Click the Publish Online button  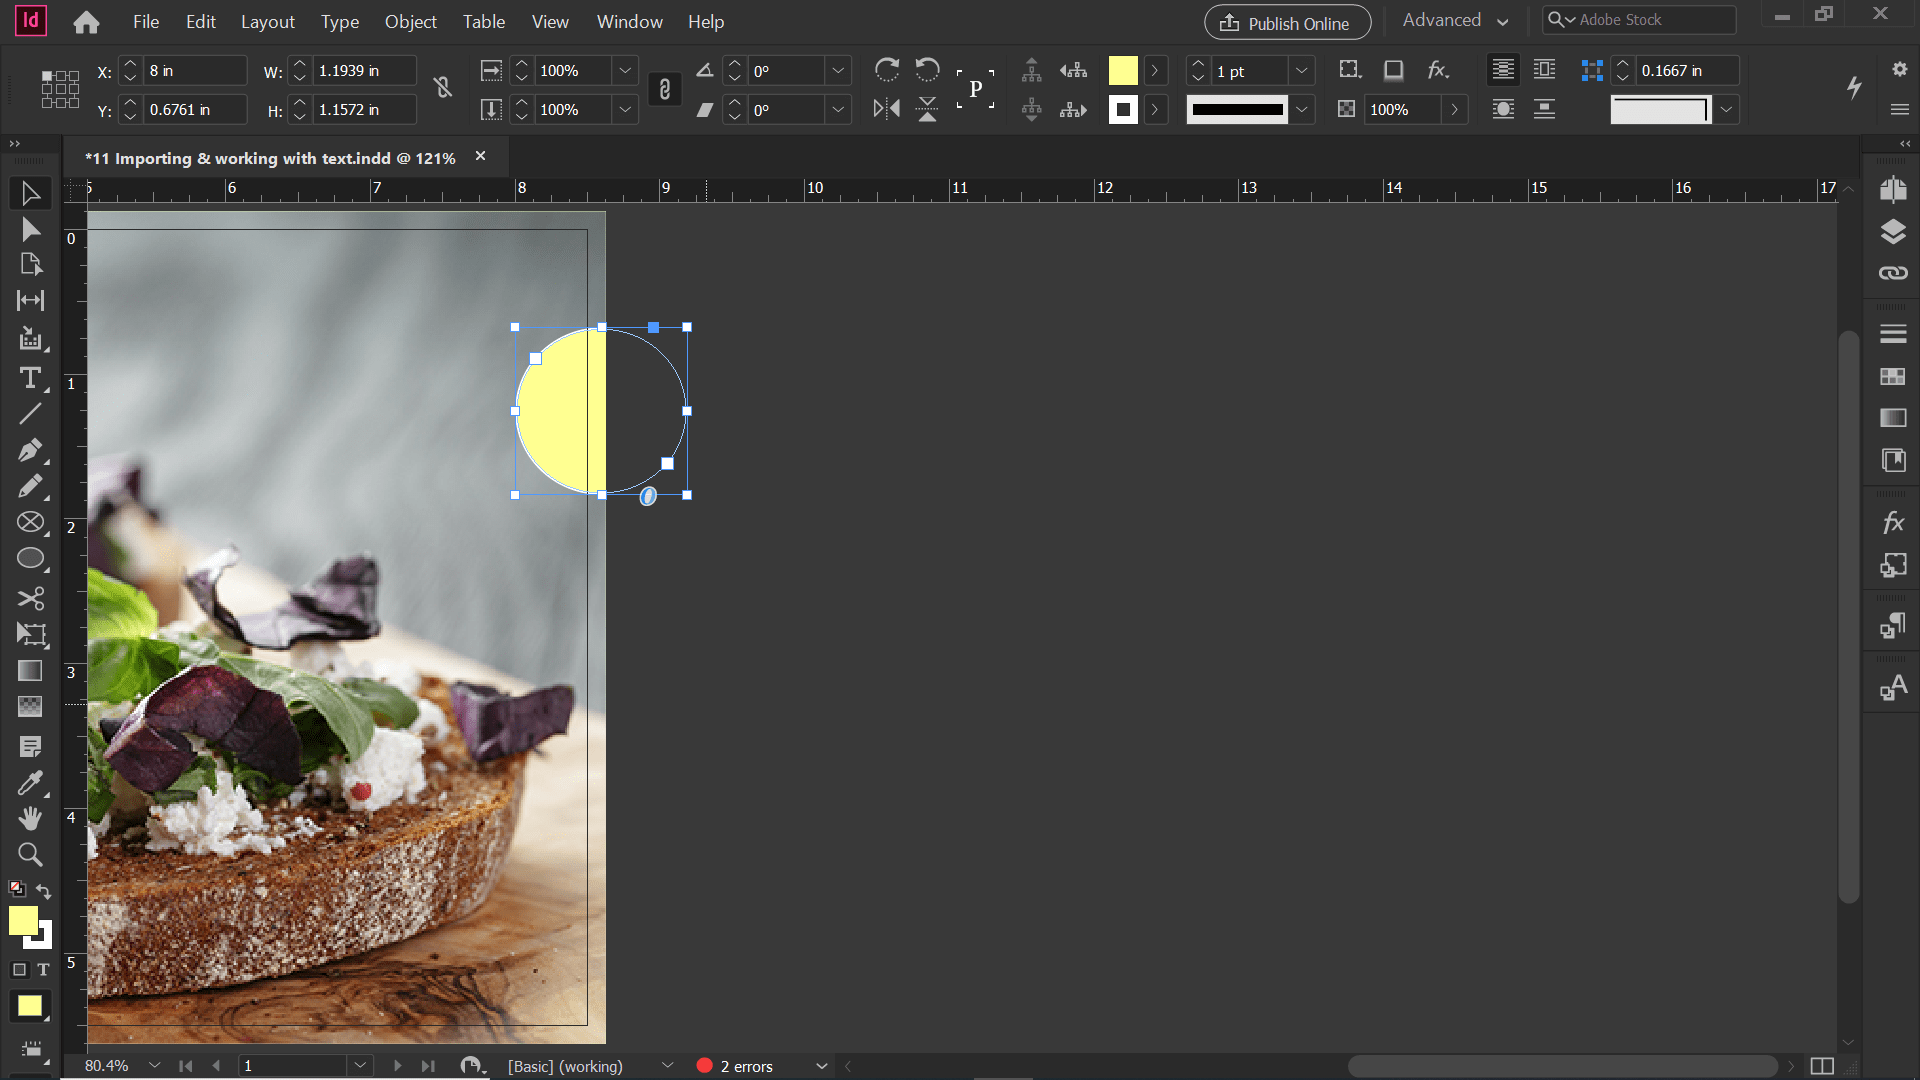click(x=1286, y=21)
